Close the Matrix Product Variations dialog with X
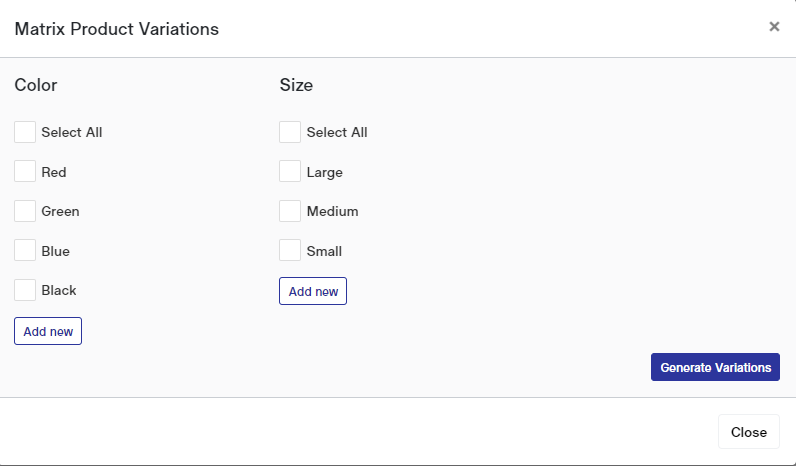Screen dimensions: 796x466 [774, 26]
